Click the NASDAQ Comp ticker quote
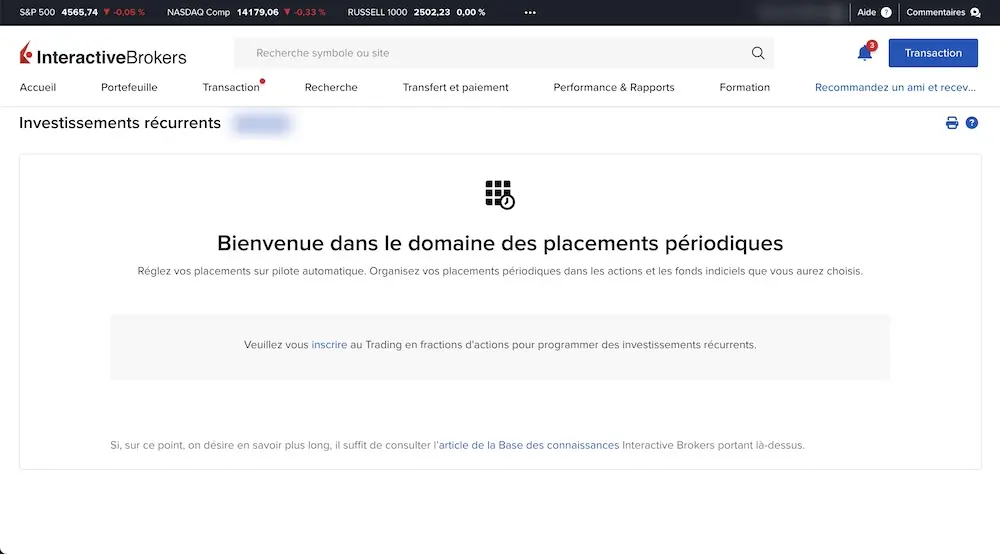The width and height of the screenshot is (1000, 554). pos(246,12)
